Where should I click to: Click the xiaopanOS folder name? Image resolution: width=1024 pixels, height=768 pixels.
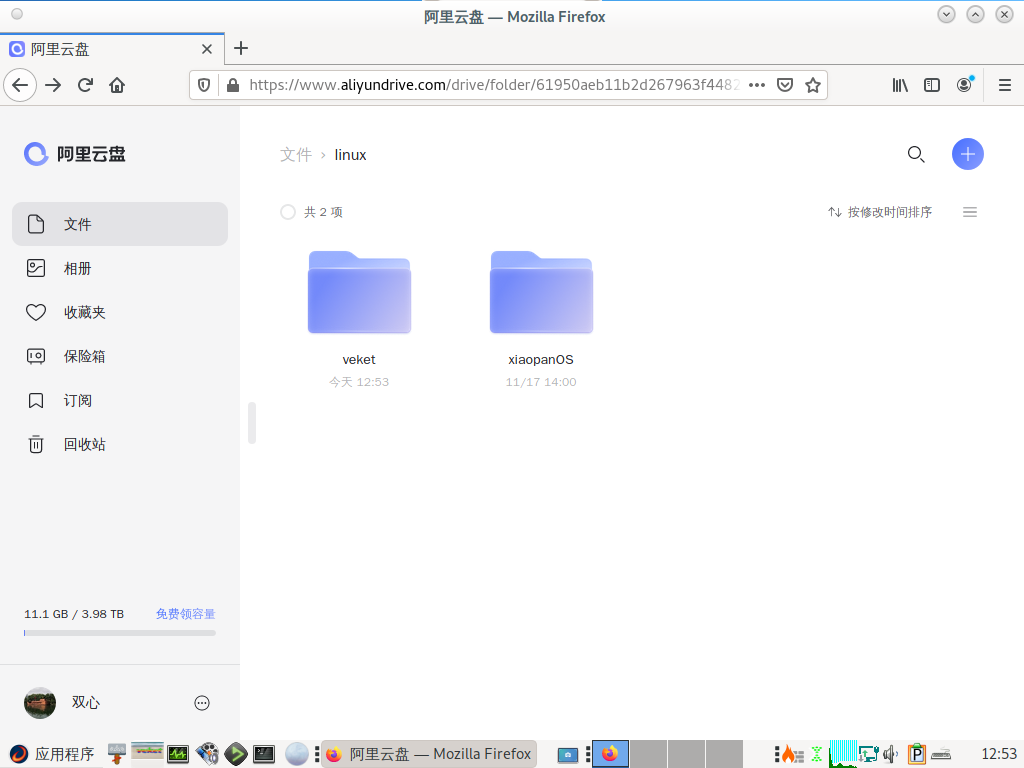541,360
